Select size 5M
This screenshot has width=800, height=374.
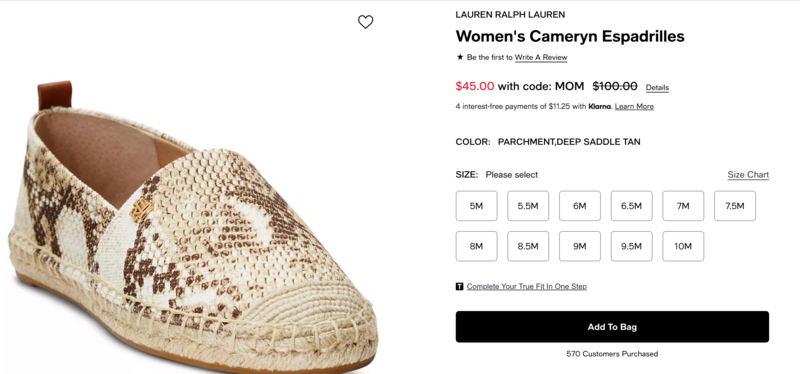[x=476, y=206]
